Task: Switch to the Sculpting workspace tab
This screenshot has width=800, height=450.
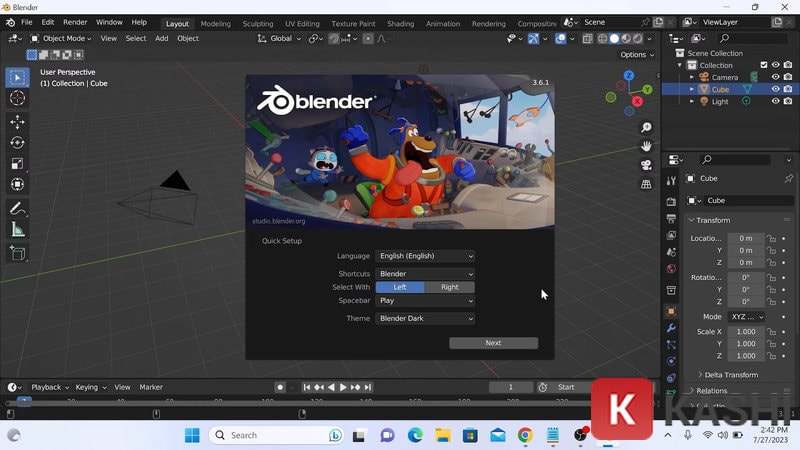Action: [x=258, y=23]
